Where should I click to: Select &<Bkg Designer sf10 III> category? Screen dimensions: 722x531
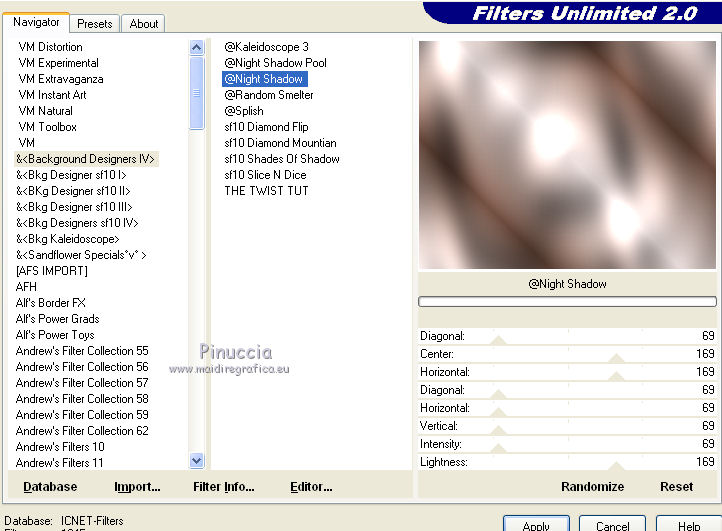coord(74,207)
